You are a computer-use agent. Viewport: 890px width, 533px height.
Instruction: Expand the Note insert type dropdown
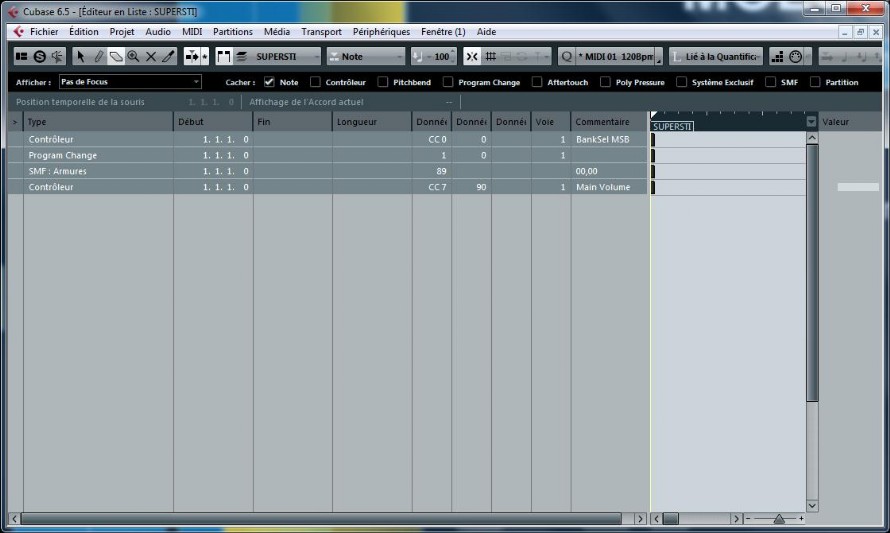point(366,56)
